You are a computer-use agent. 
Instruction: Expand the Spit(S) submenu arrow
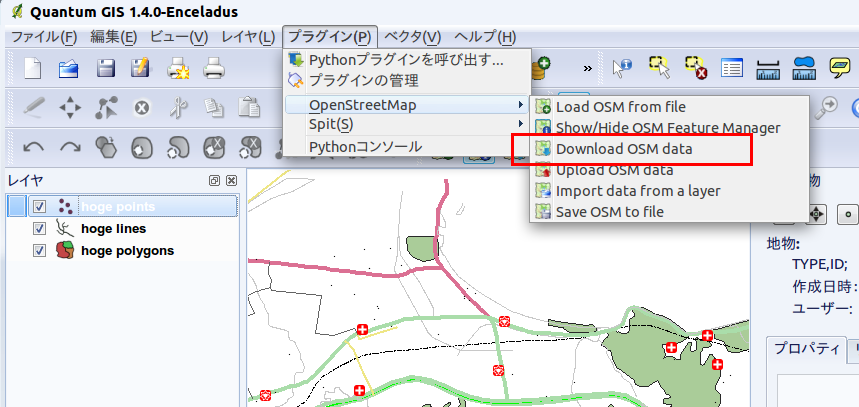pyautogui.click(x=519, y=124)
